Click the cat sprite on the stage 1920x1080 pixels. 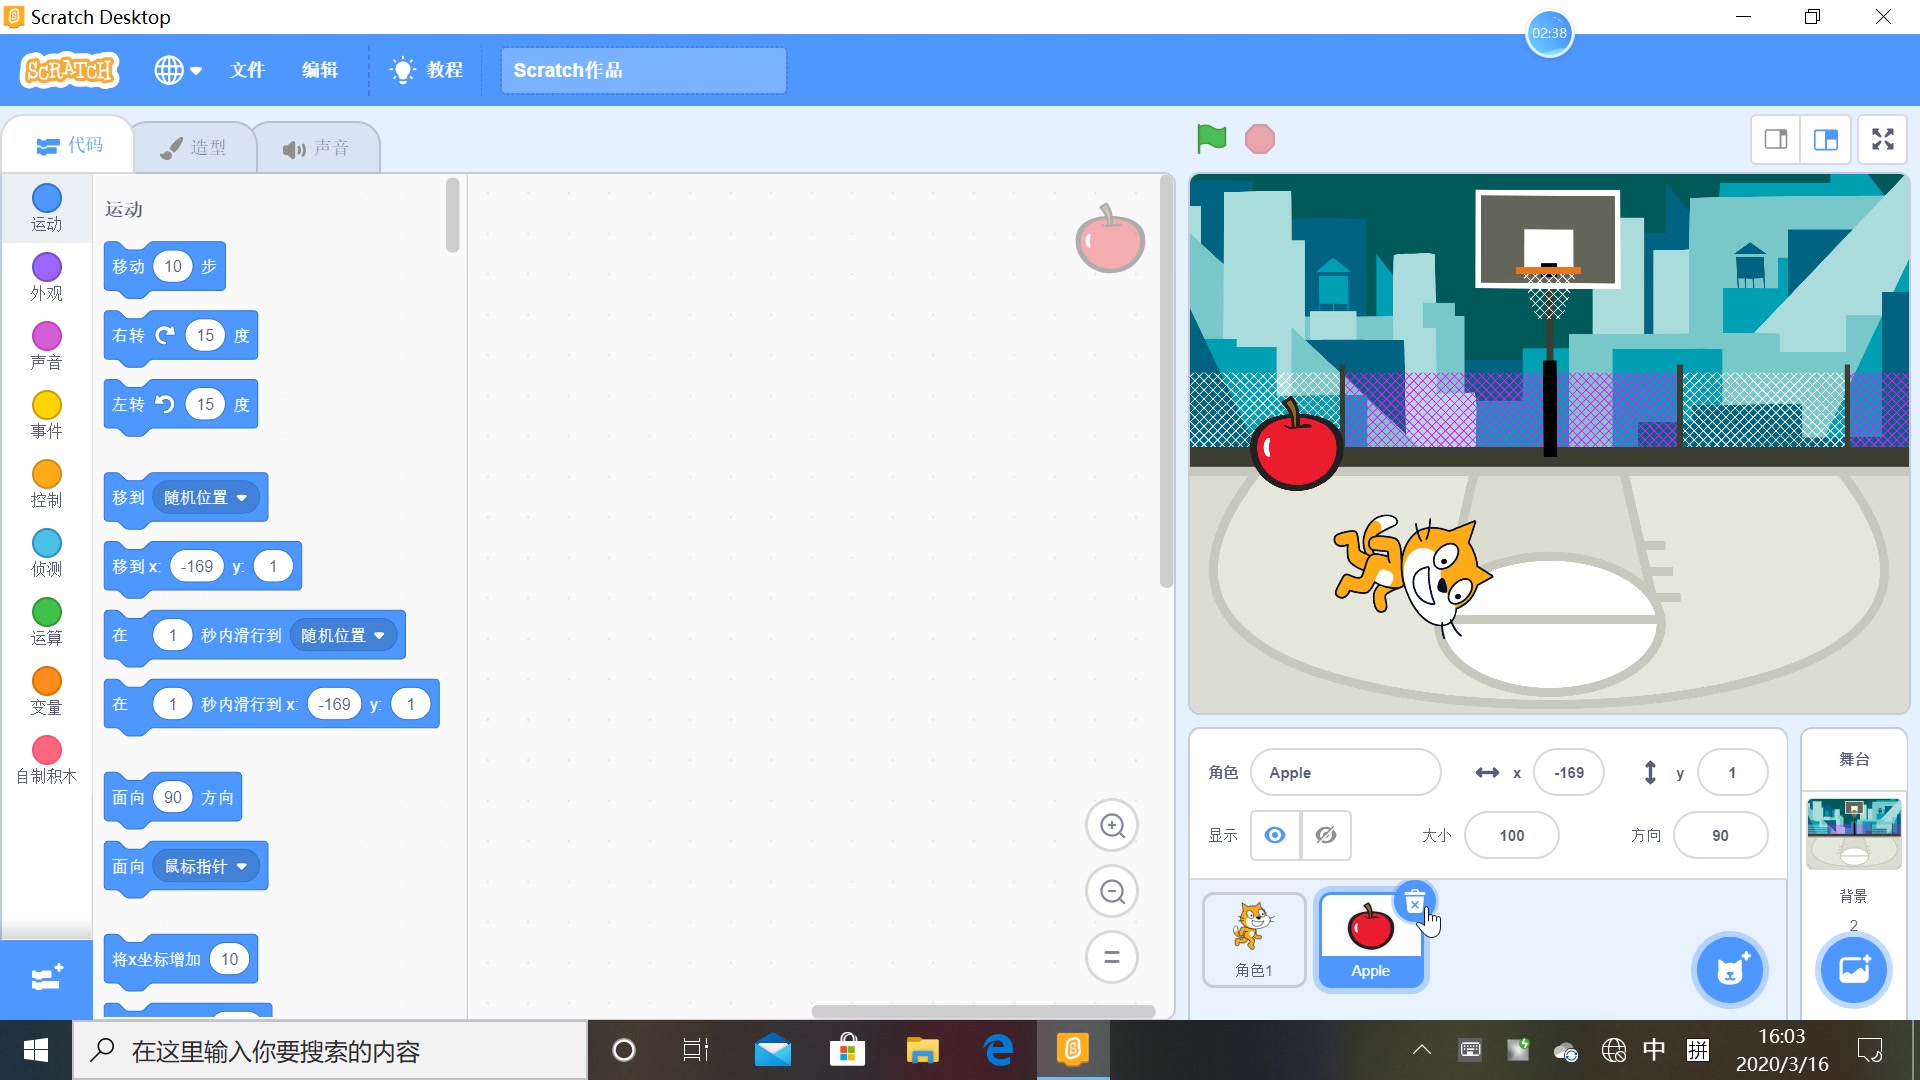point(1412,576)
